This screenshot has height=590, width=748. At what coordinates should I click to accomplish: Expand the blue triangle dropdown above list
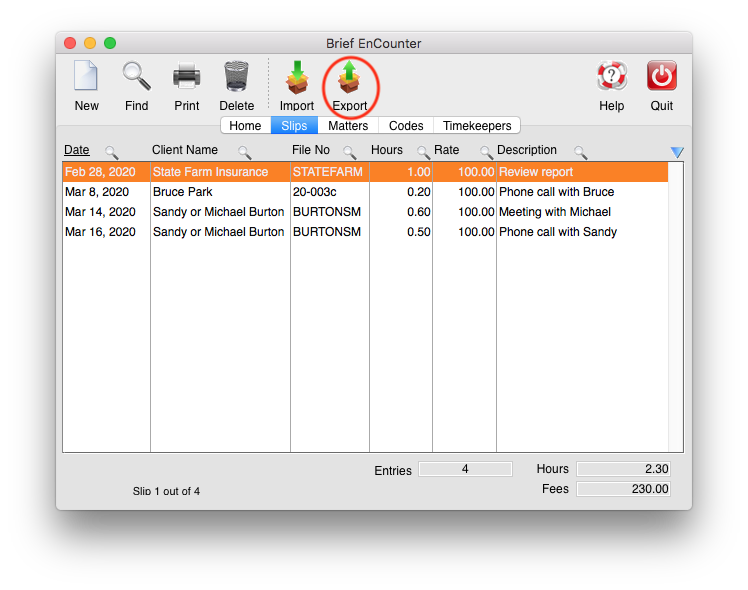point(677,152)
